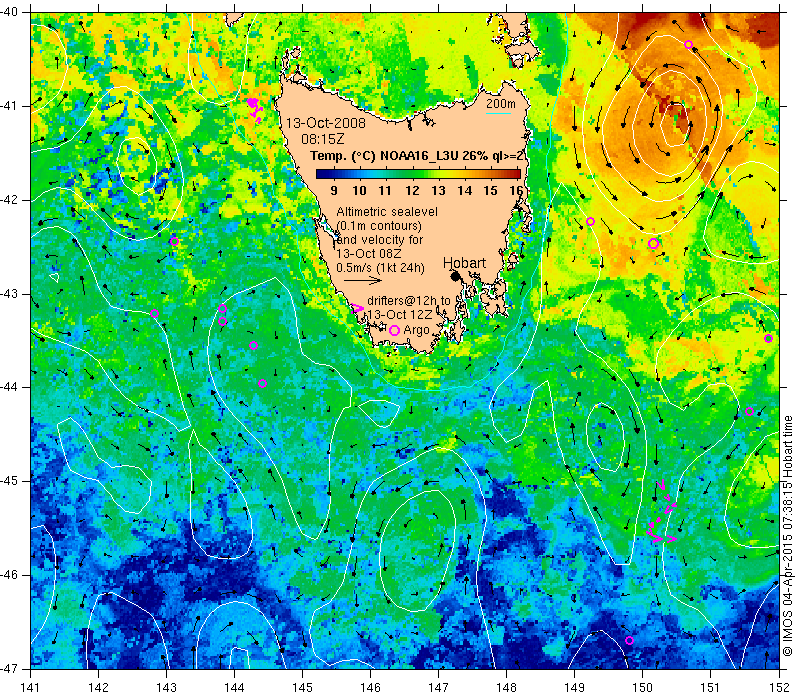Click the '13-Oct 08Z' caption line
This screenshot has height=700, width=800.
click(369, 254)
